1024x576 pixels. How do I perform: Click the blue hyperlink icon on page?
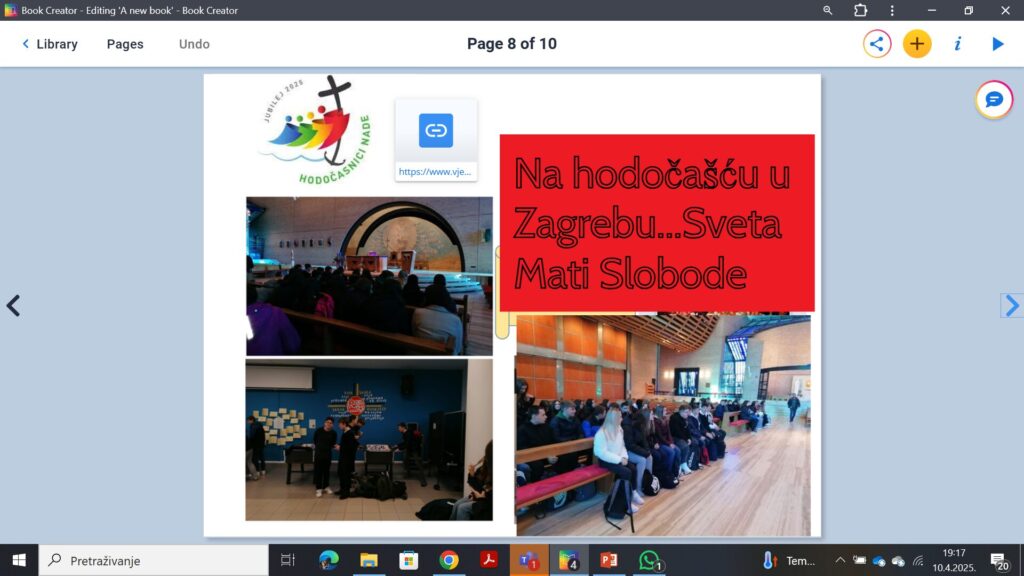click(x=435, y=131)
